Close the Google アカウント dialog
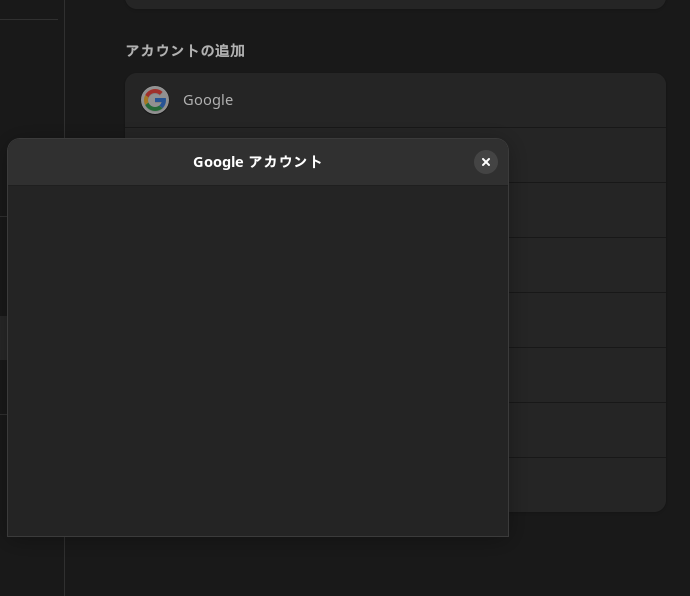Image resolution: width=690 pixels, height=596 pixels. tap(486, 162)
